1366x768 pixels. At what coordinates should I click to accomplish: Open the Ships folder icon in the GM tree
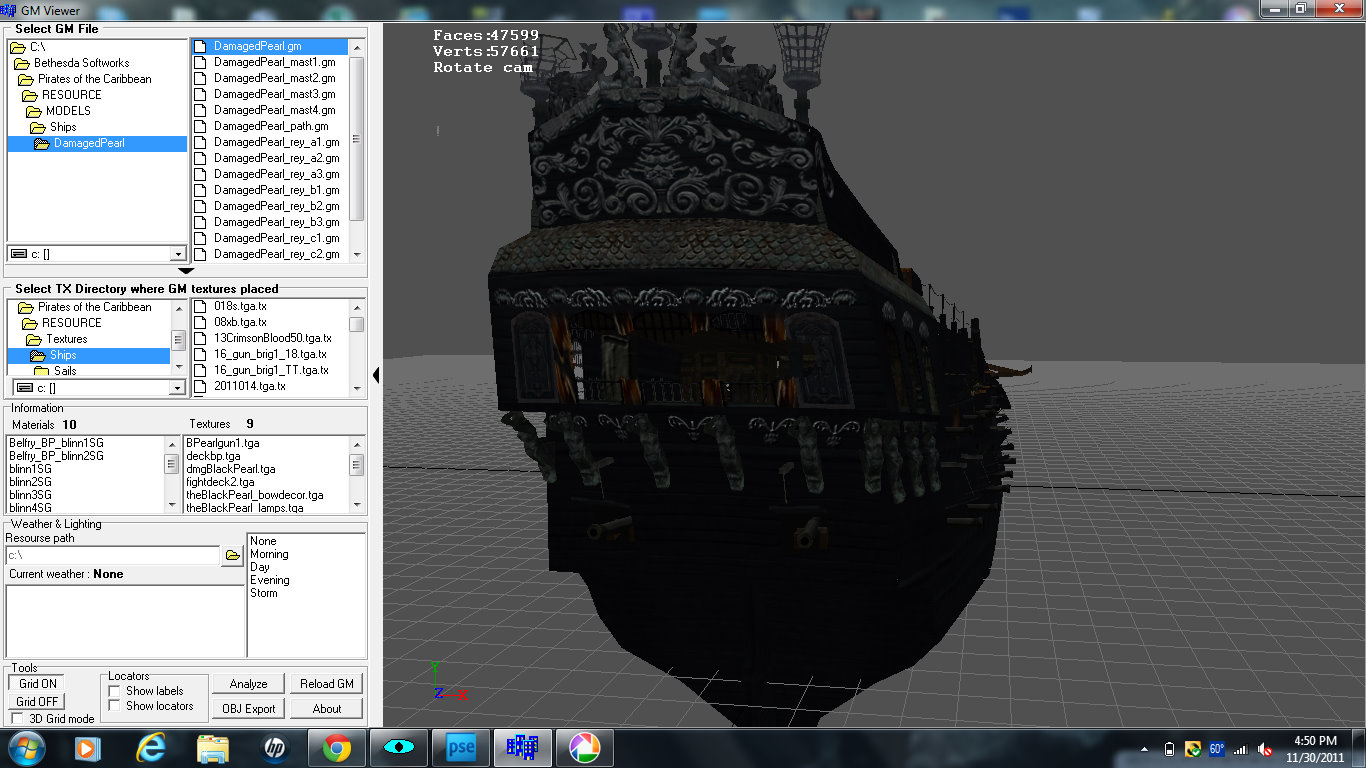click(x=39, y=127)
